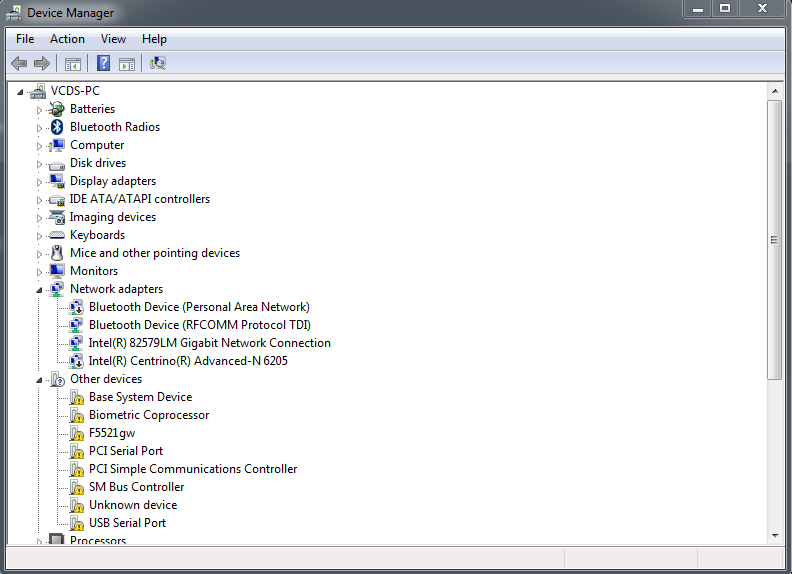The width and height of the screenshot is (792, 574).
Task: Click the Batteries category icon
Action: pos(57,109)
